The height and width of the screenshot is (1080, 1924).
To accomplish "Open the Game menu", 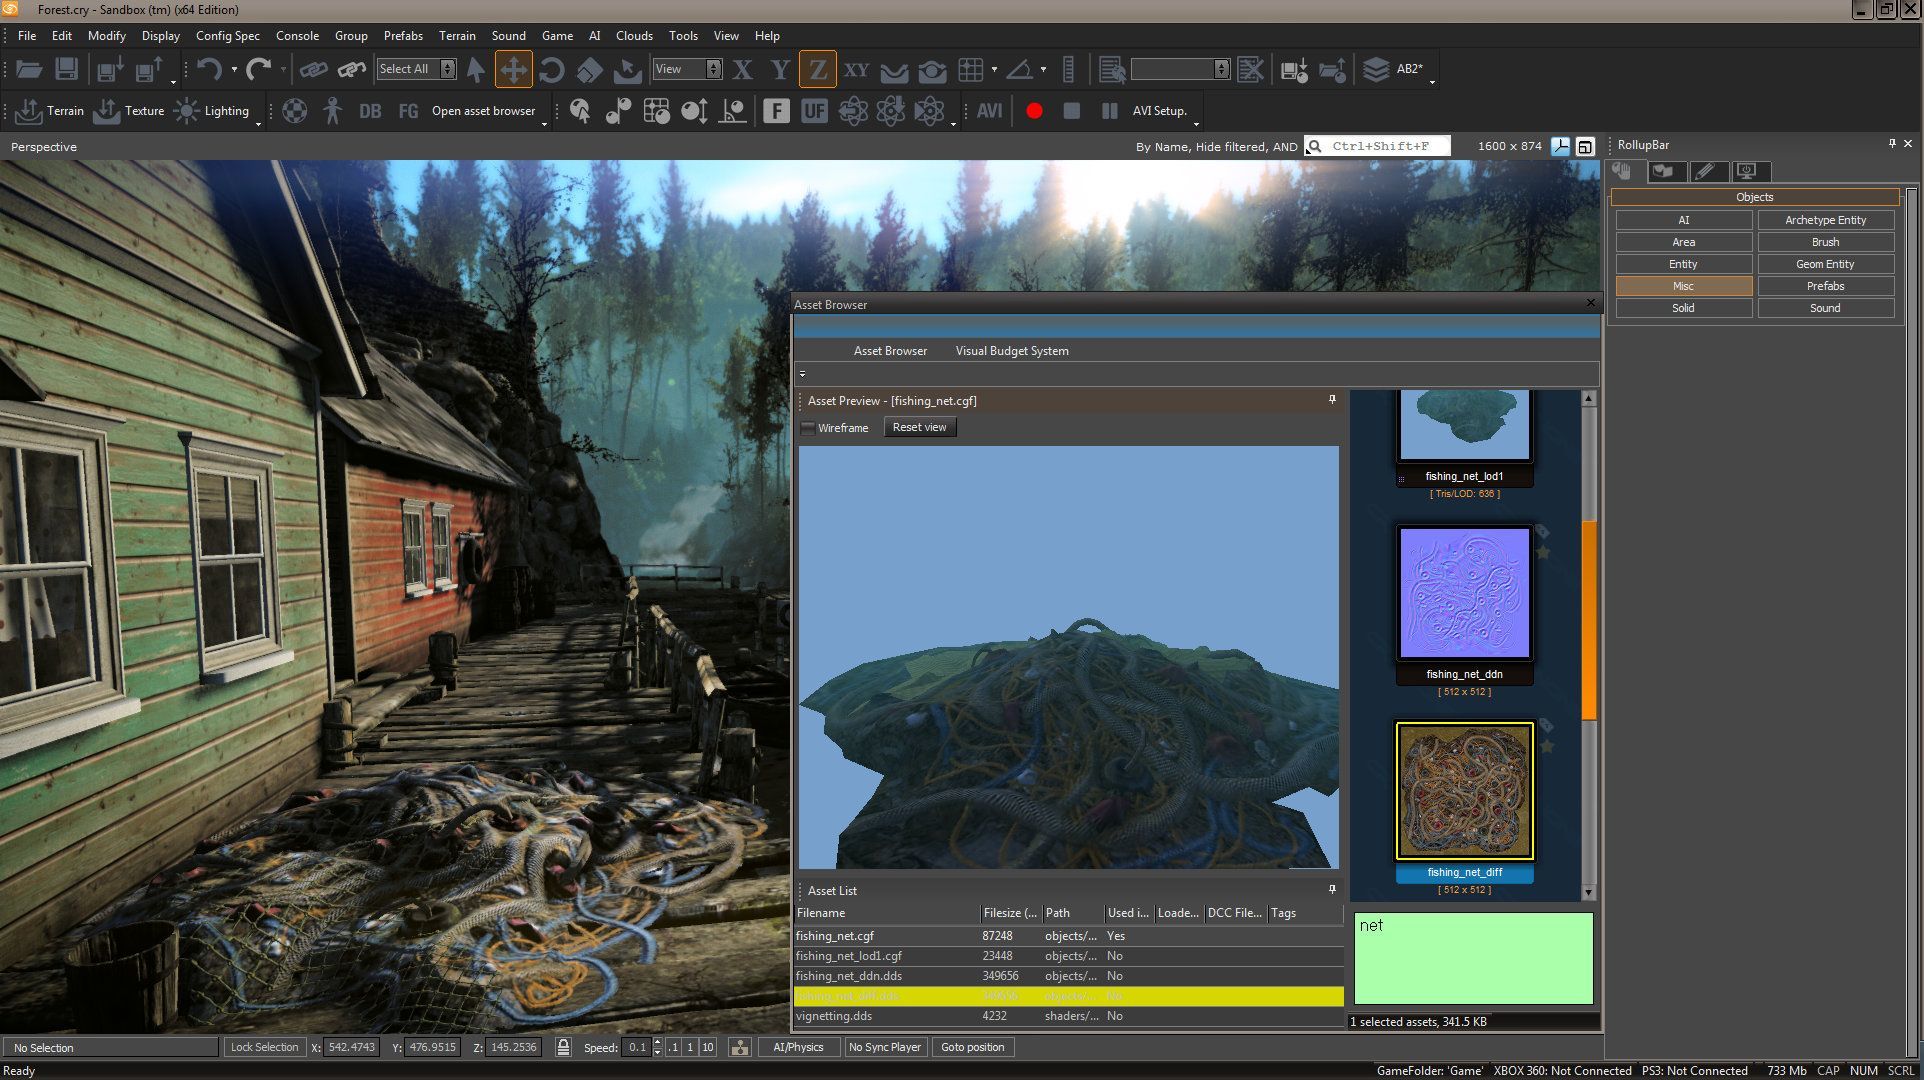I will tap(555, 36).
